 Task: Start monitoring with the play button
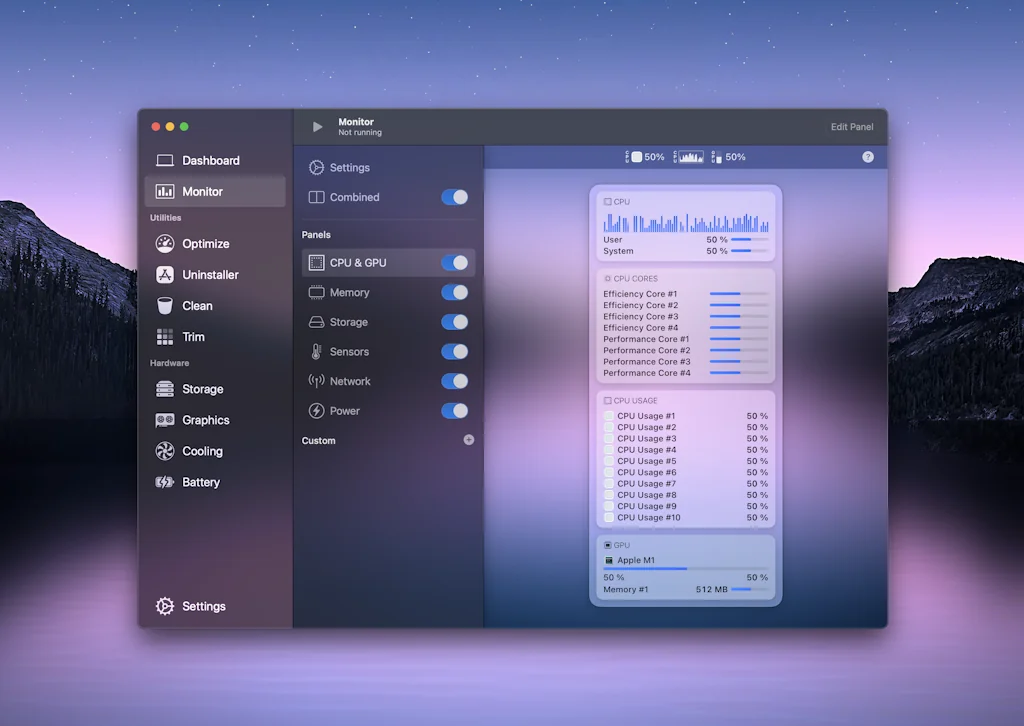316,127
